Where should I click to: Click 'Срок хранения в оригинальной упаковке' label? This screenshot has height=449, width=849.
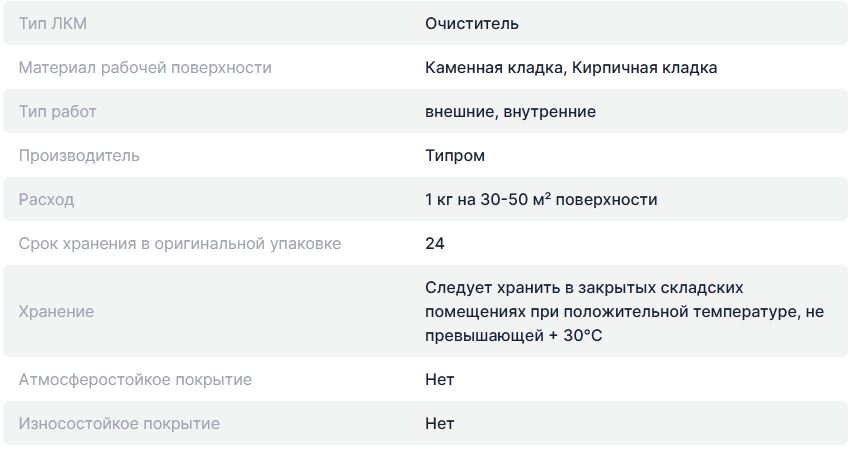pyautogui.click(x=180, y=243)
